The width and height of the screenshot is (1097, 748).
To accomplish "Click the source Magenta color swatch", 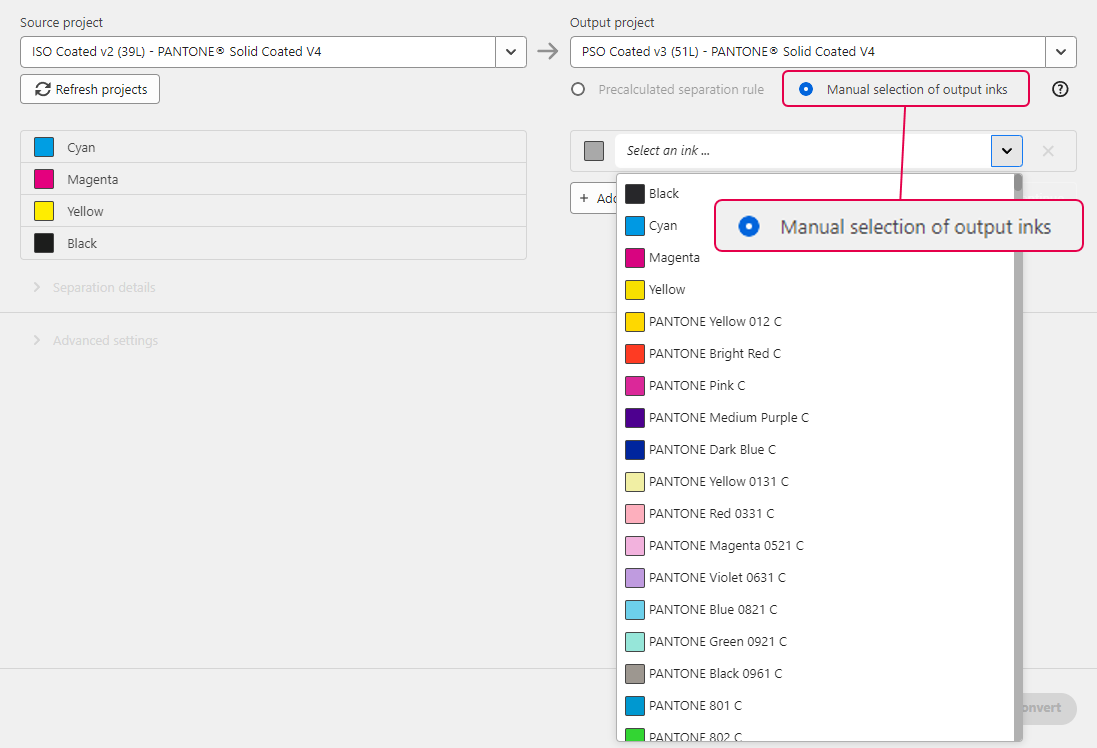I will tap(44, 179).
